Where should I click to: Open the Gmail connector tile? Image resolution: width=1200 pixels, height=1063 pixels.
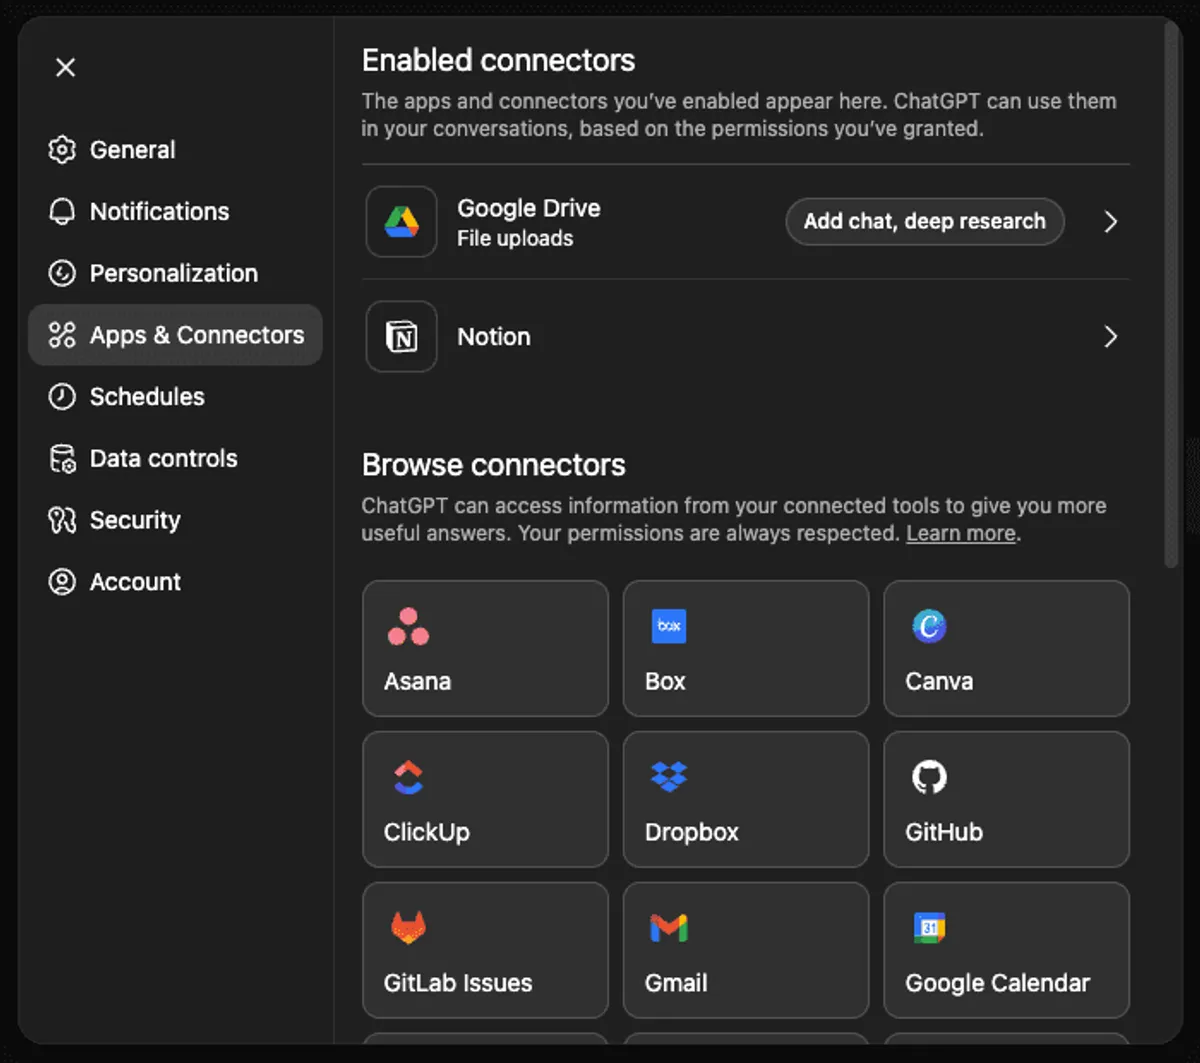click(x=745, y=950)
